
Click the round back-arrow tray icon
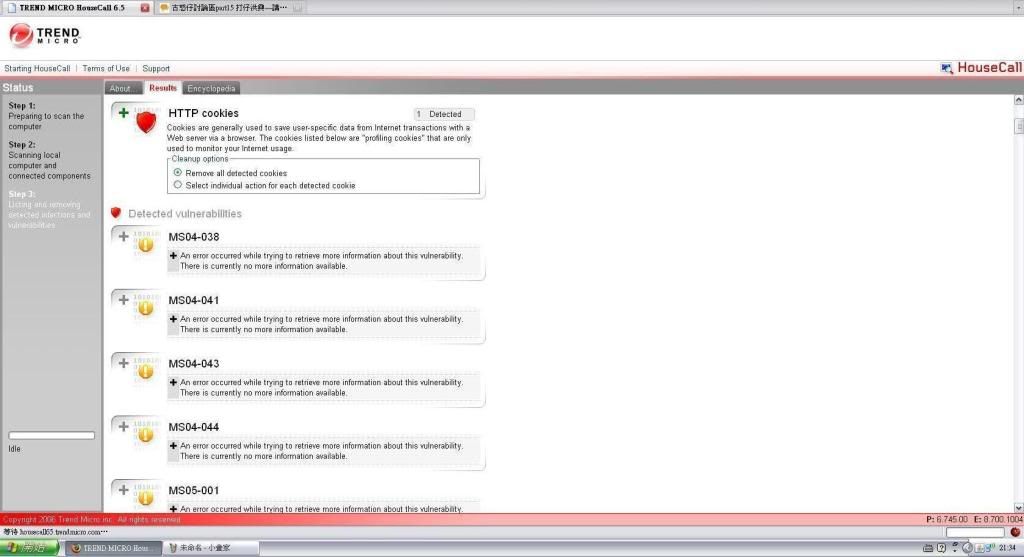coord(967,548)
